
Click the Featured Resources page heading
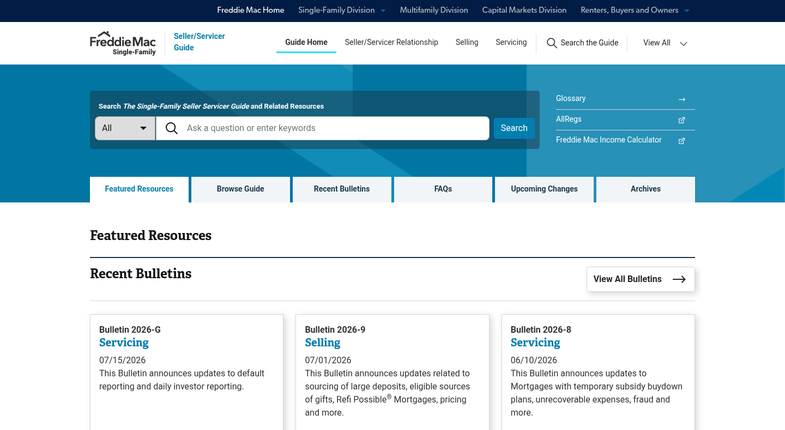click(x=151, y=236)
